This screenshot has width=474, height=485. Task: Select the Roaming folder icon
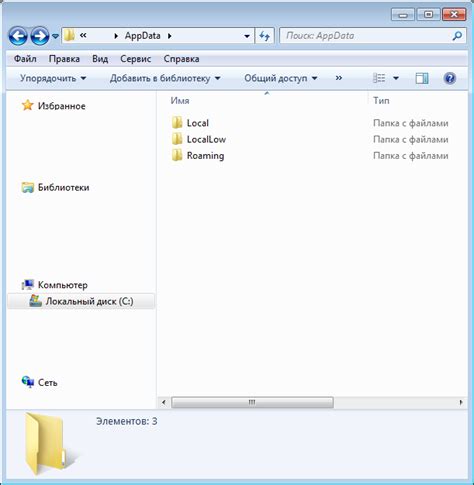[177, 155]
